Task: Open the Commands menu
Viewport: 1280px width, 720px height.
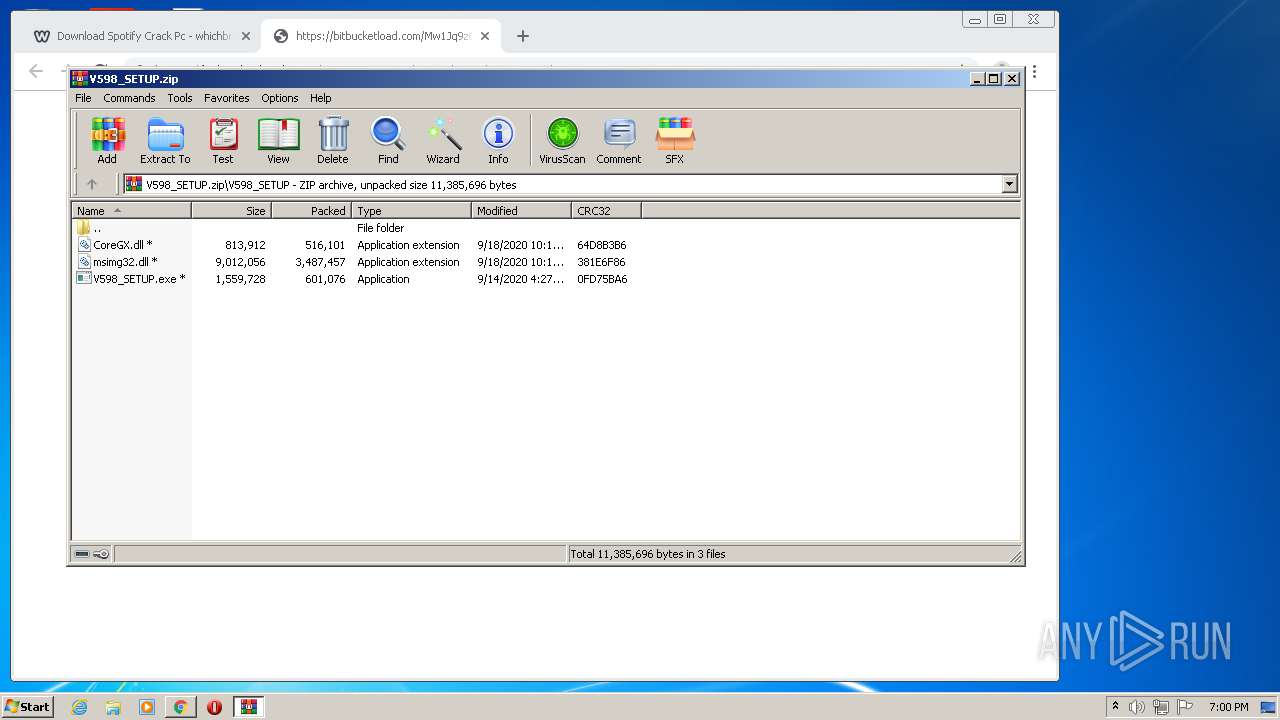Action: (x=129, y=98)
